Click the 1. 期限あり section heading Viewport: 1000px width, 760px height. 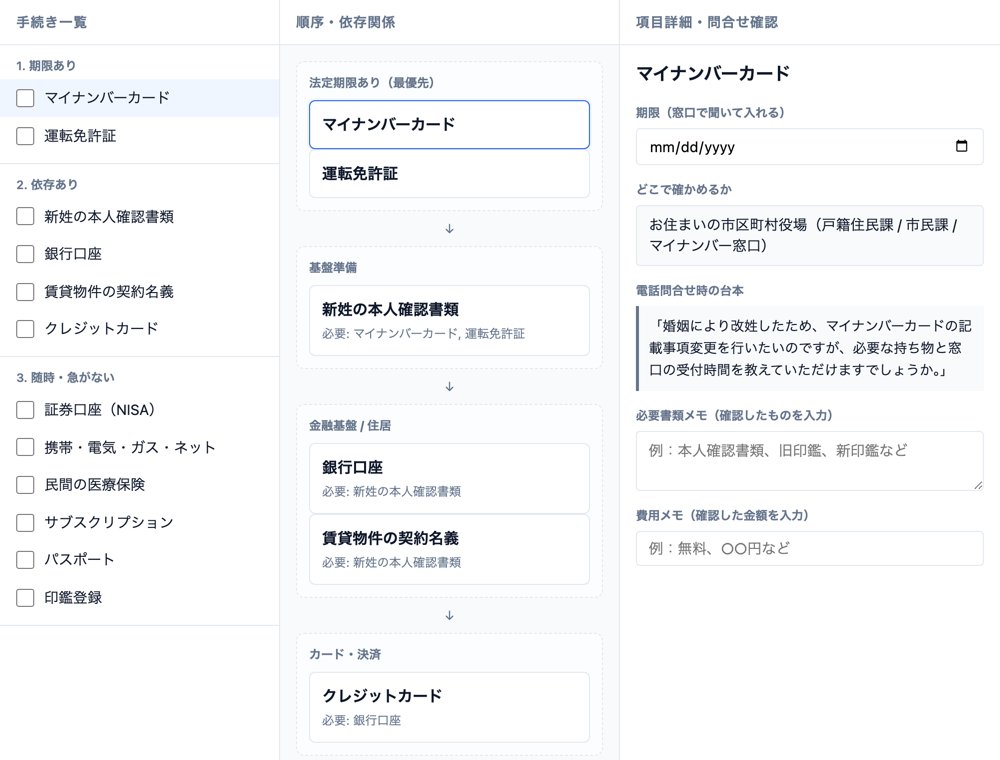point(46,66)
